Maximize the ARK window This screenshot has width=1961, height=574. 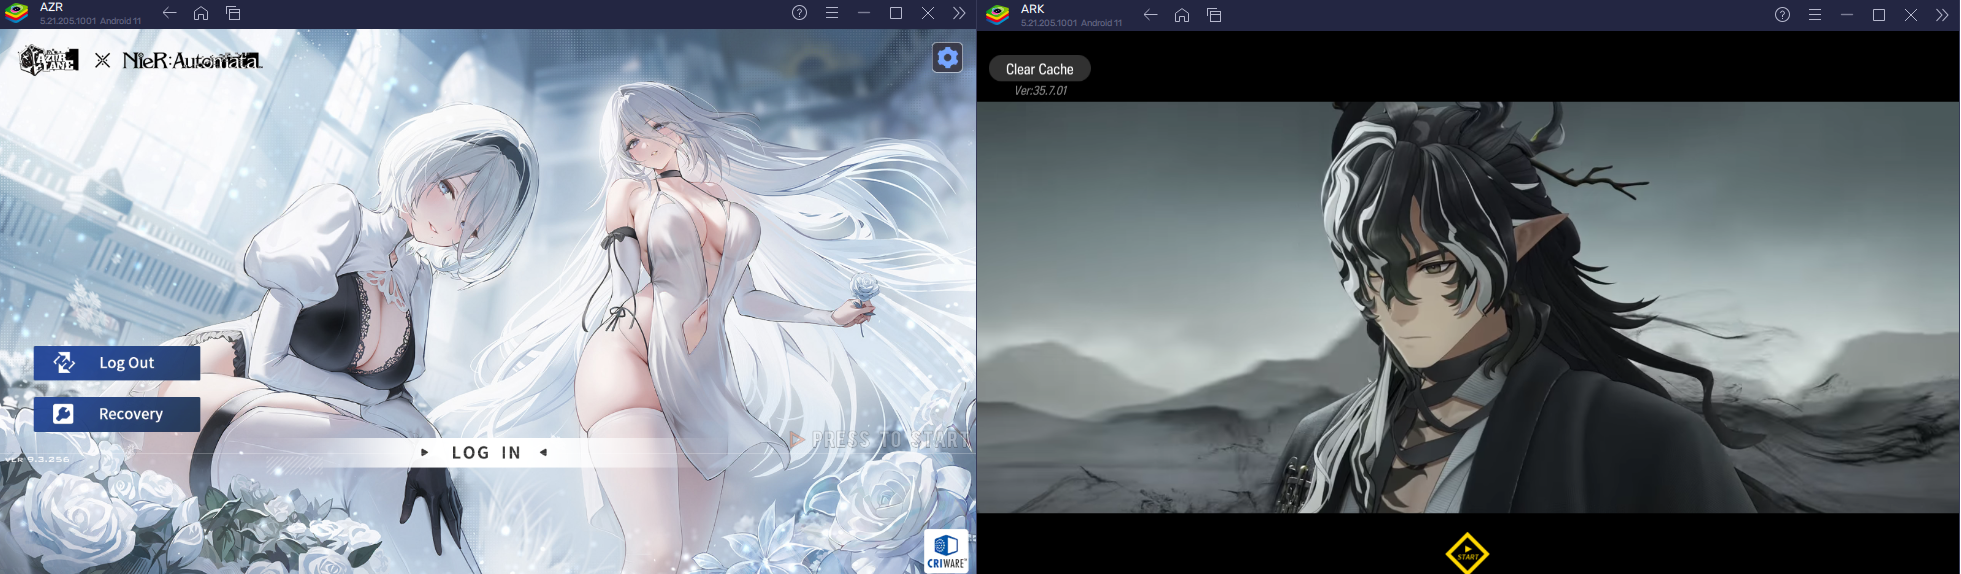tap(1878, 15)
